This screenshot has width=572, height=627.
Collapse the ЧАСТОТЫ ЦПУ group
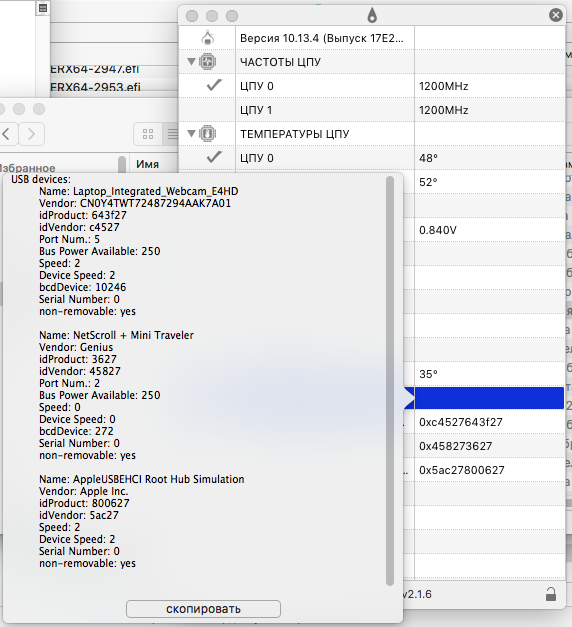tap(191, 62)
